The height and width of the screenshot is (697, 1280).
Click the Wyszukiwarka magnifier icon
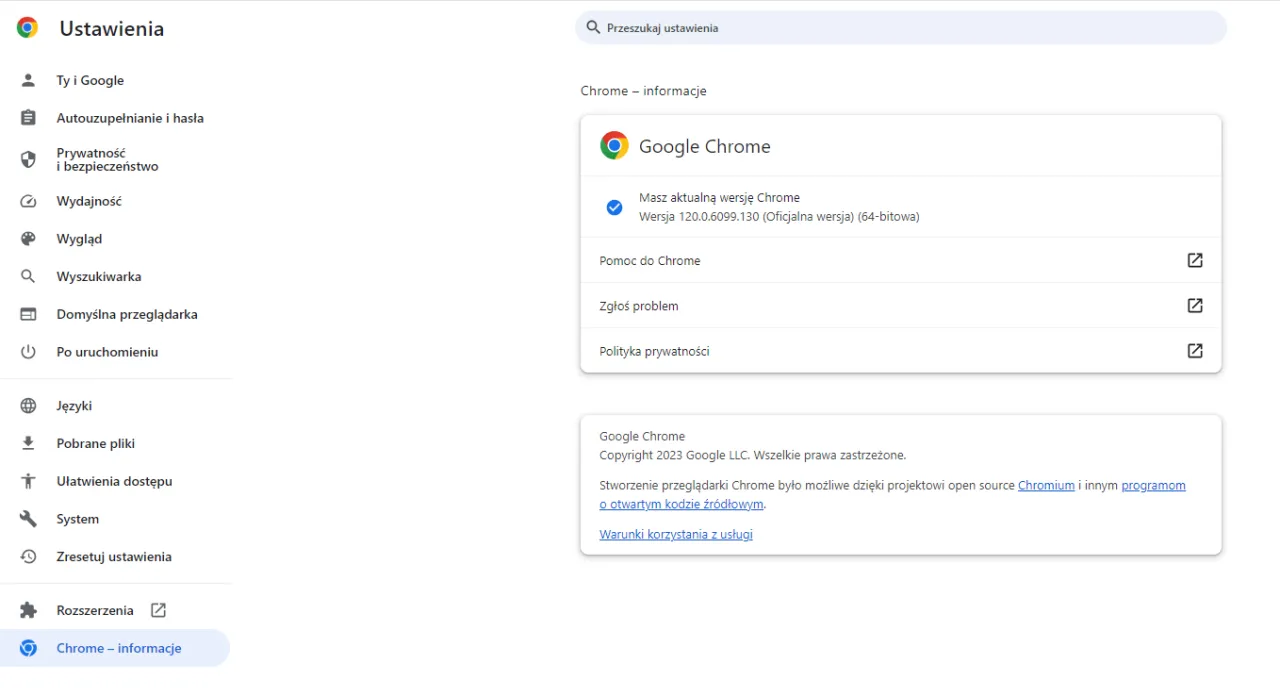tap(28, 276)
